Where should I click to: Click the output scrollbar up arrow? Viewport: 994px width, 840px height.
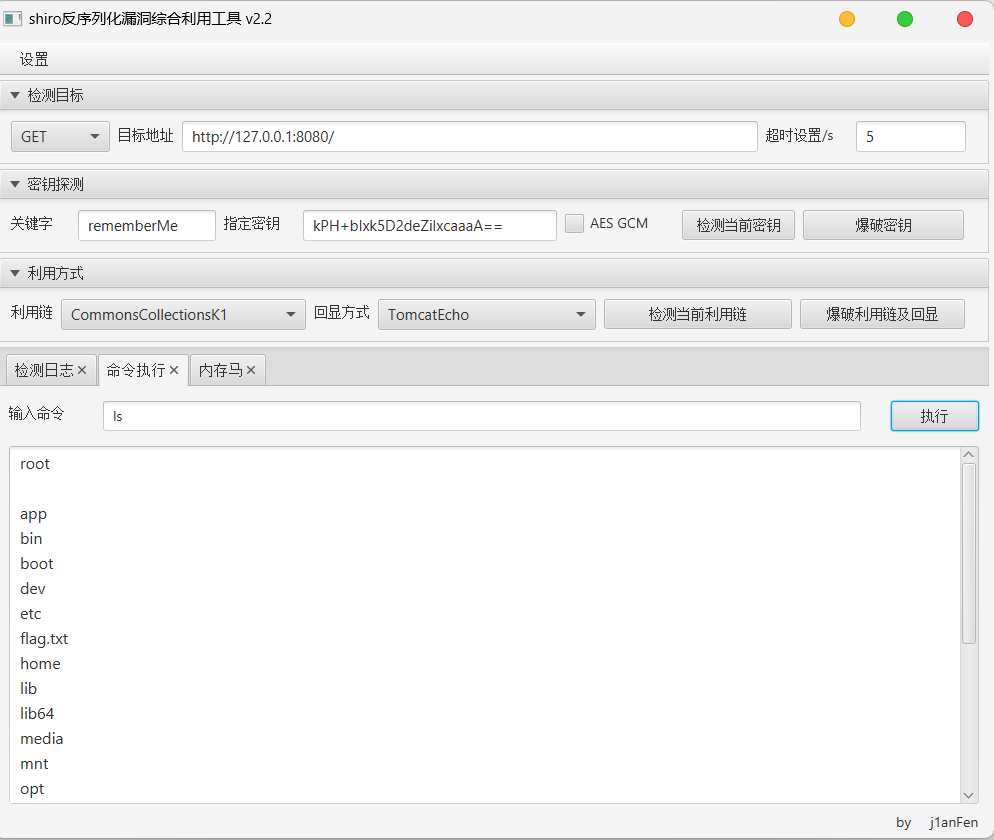point(968,455)
